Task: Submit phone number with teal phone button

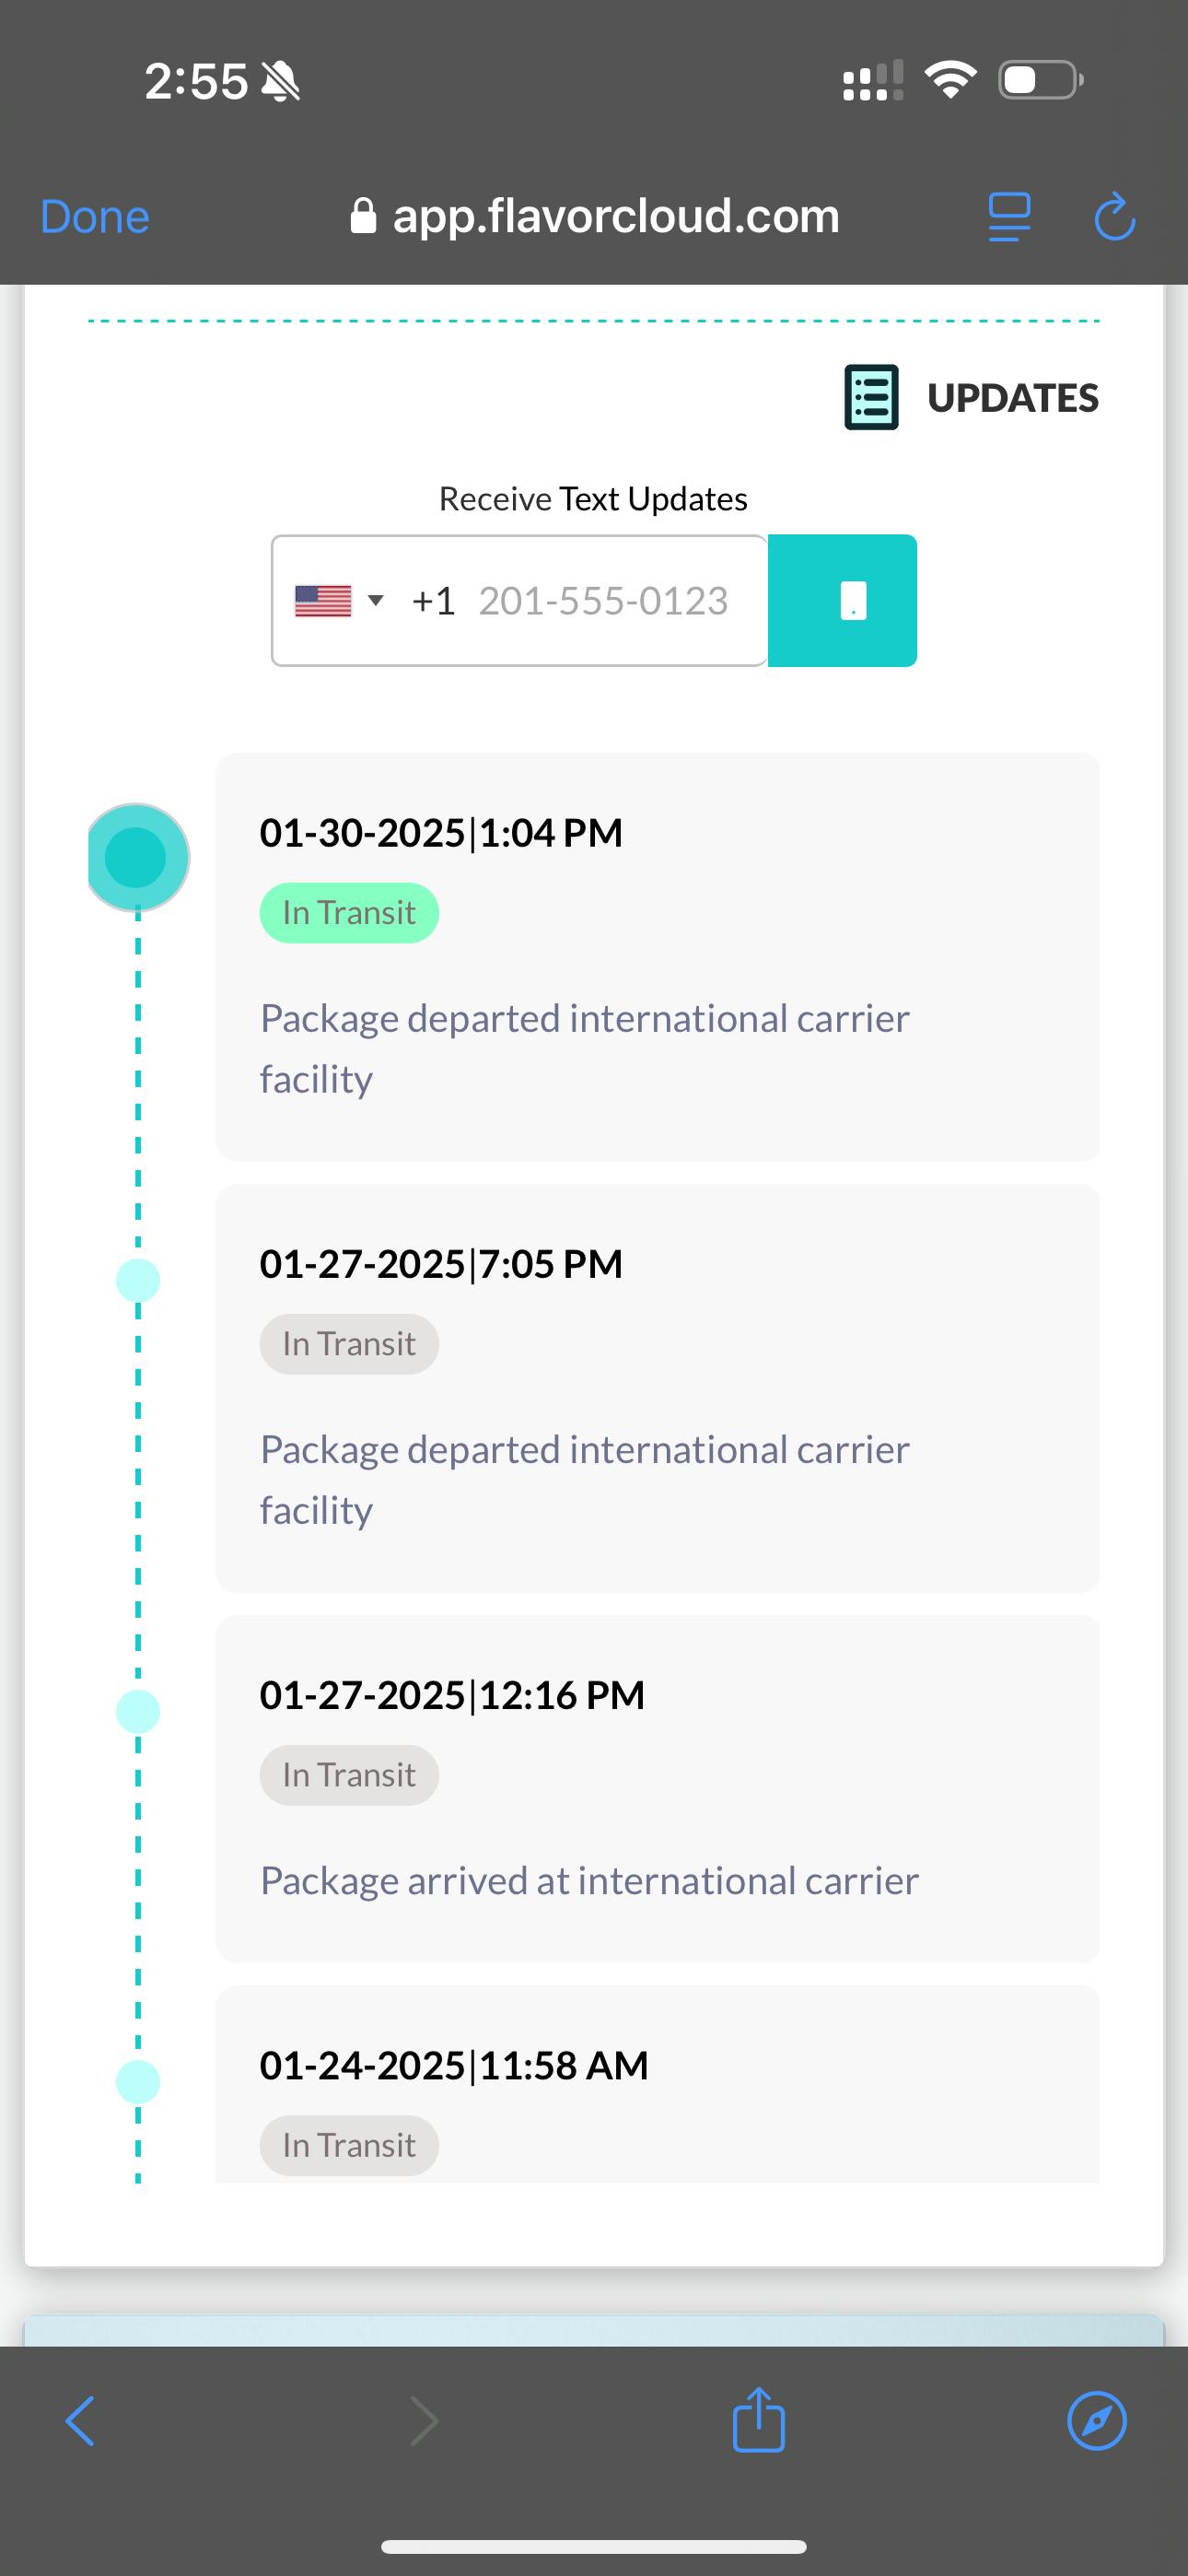Action: [x=842, y=601]
